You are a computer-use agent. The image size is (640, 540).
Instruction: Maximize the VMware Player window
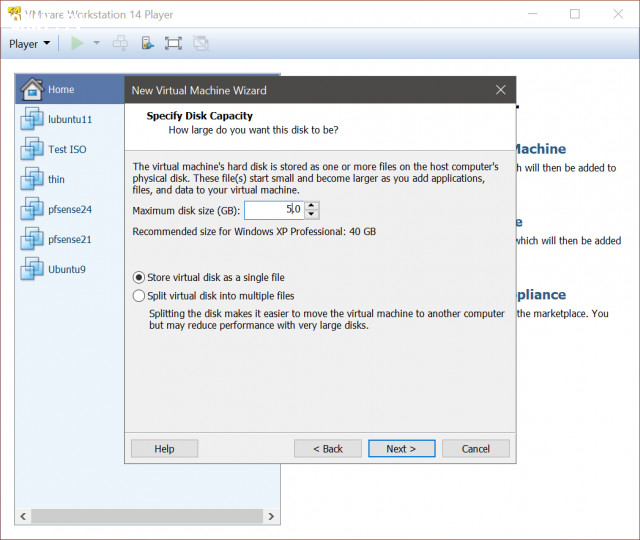[x=575, y=14]
